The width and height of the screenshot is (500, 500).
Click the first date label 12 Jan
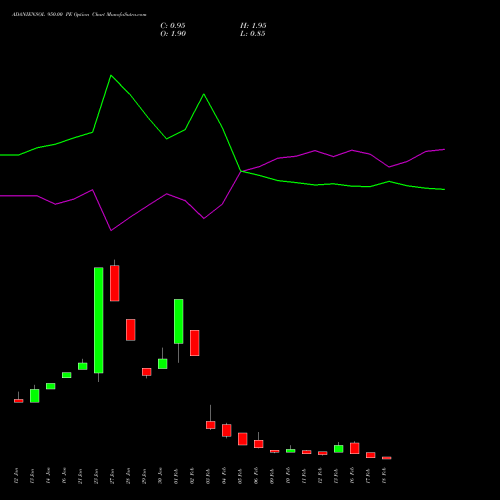pos(16,476)
